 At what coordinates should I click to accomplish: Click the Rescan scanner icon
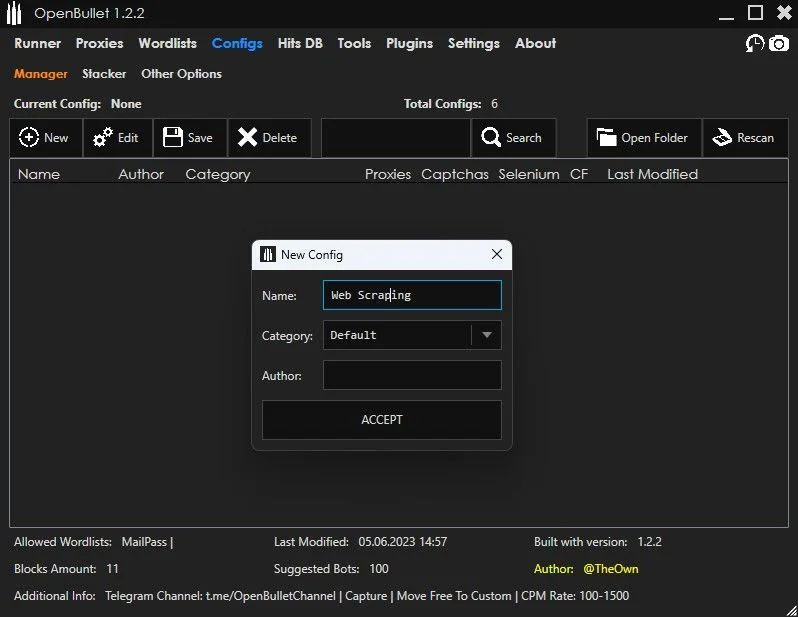pos(722,137)
